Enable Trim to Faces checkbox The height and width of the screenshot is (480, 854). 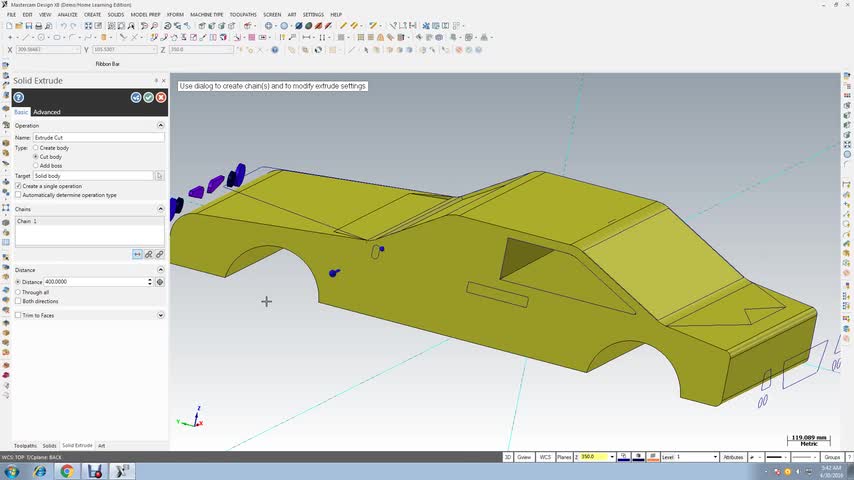click(x=18, y=315)
